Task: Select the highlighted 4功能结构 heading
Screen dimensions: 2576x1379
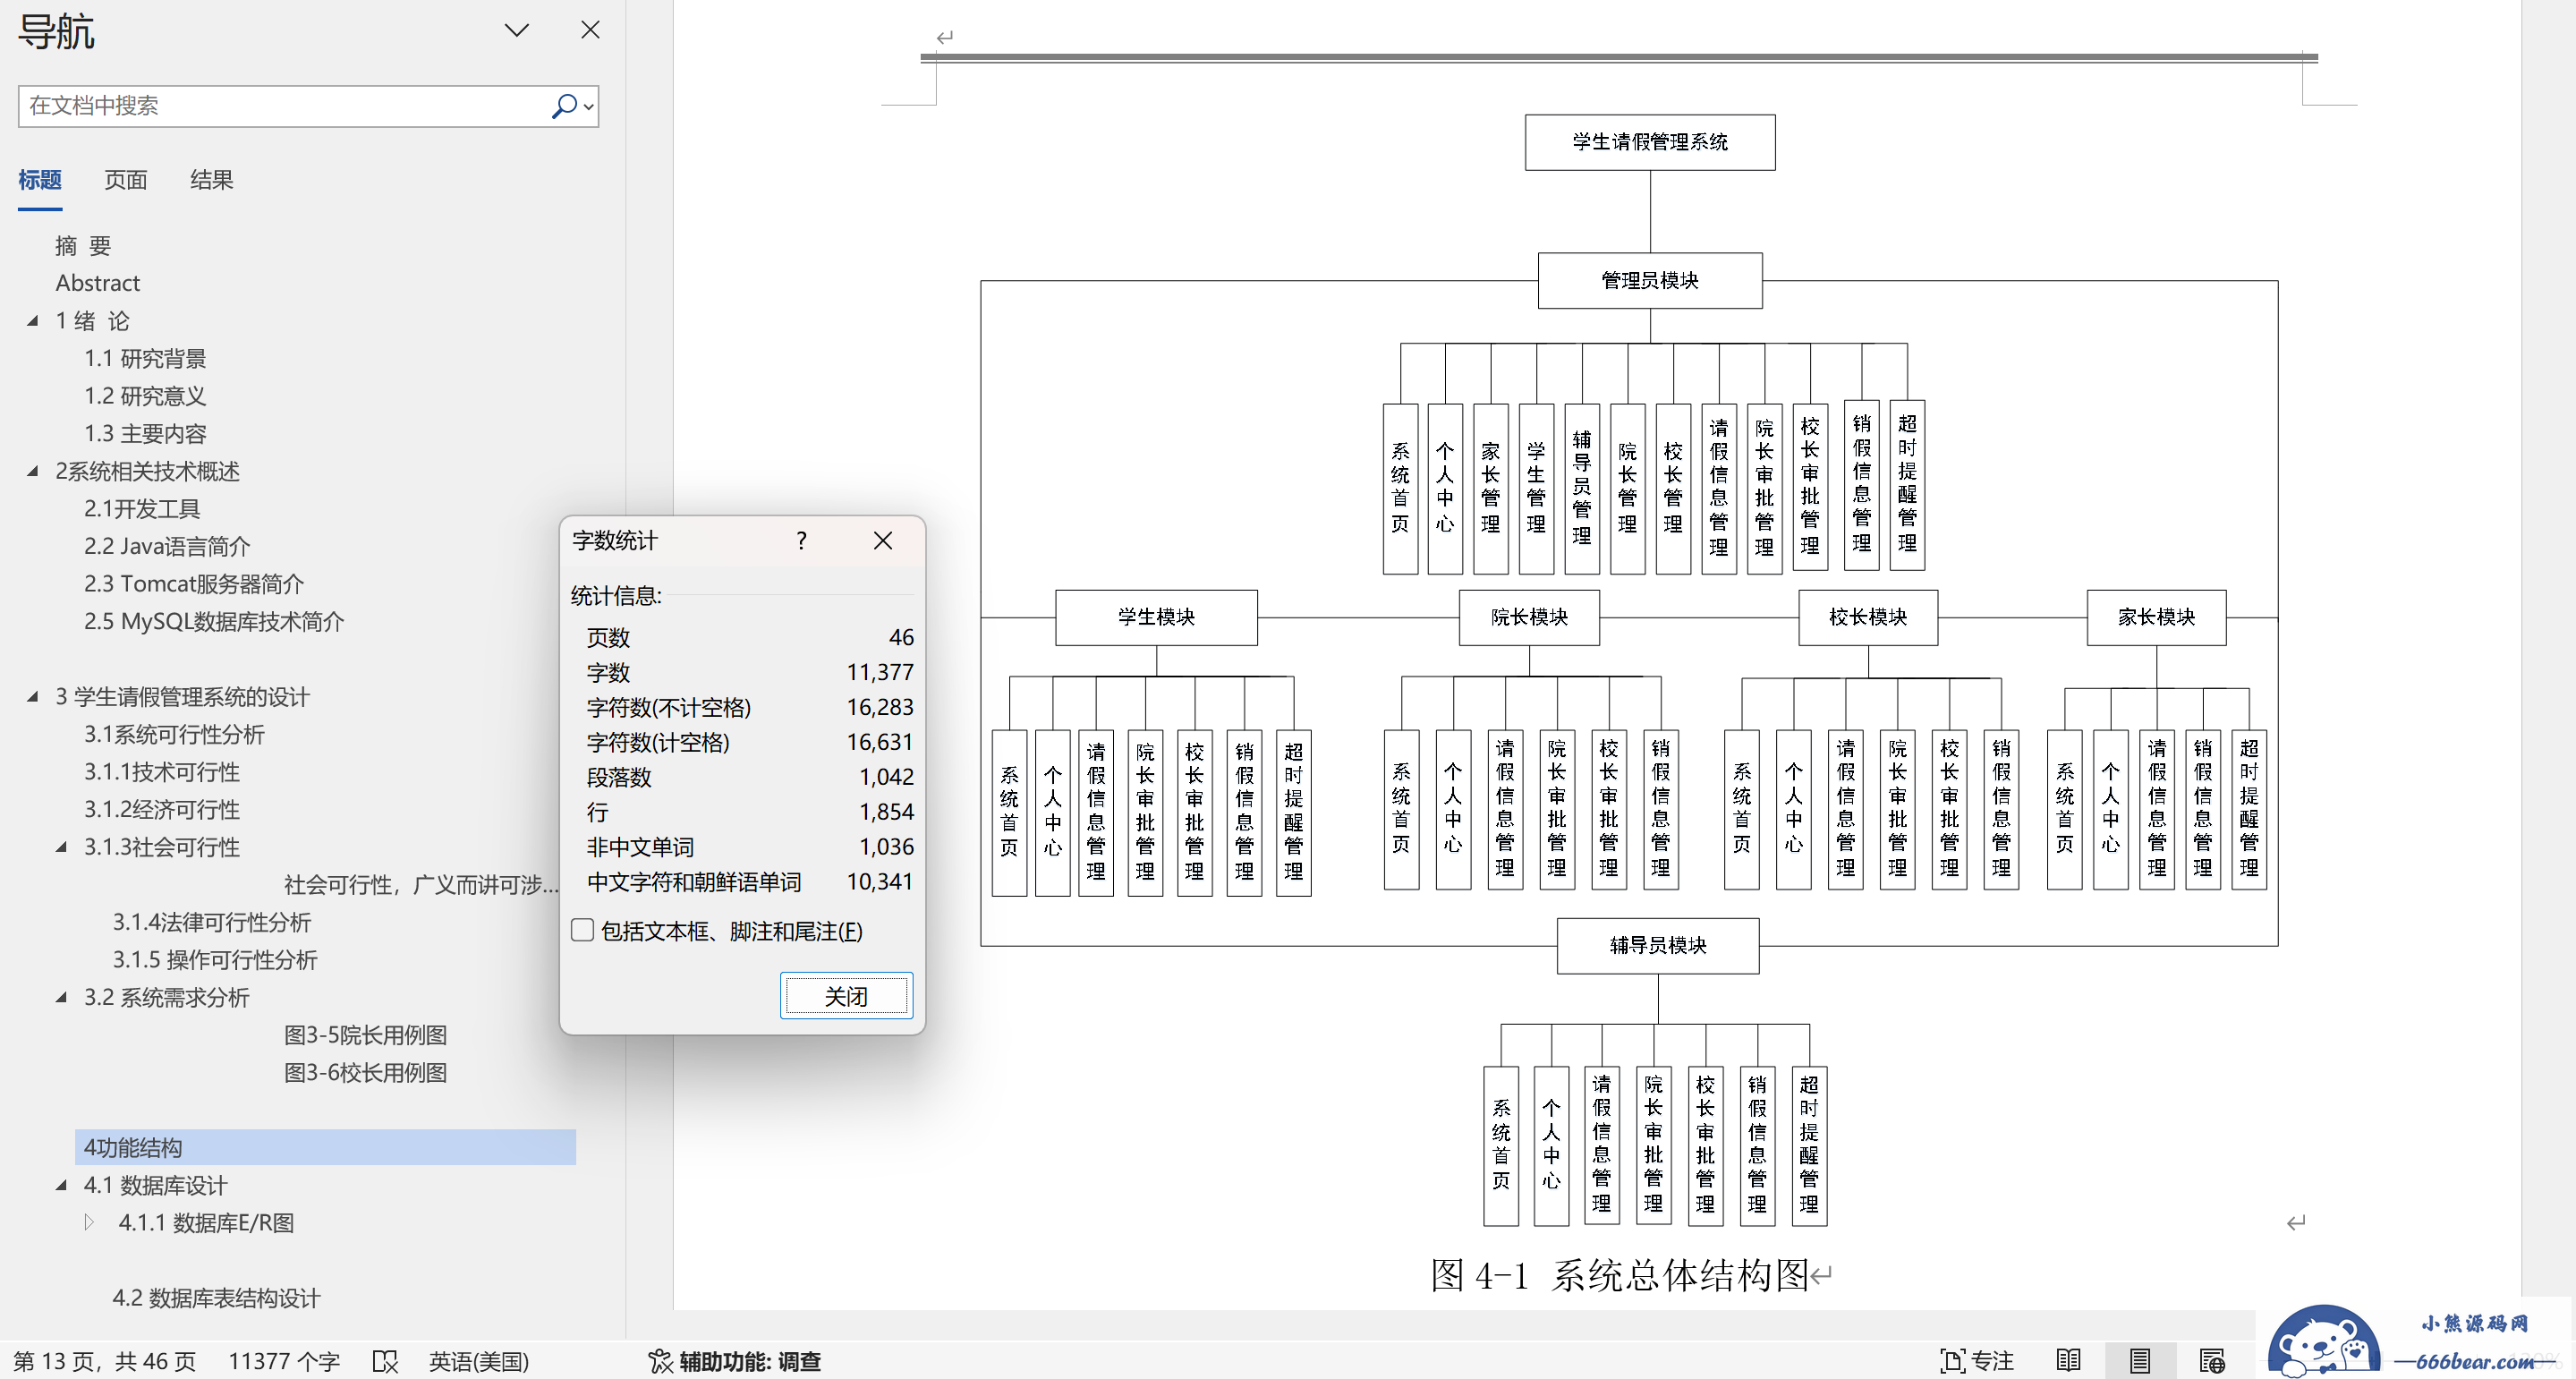Action: click(x=325, y=1147)
